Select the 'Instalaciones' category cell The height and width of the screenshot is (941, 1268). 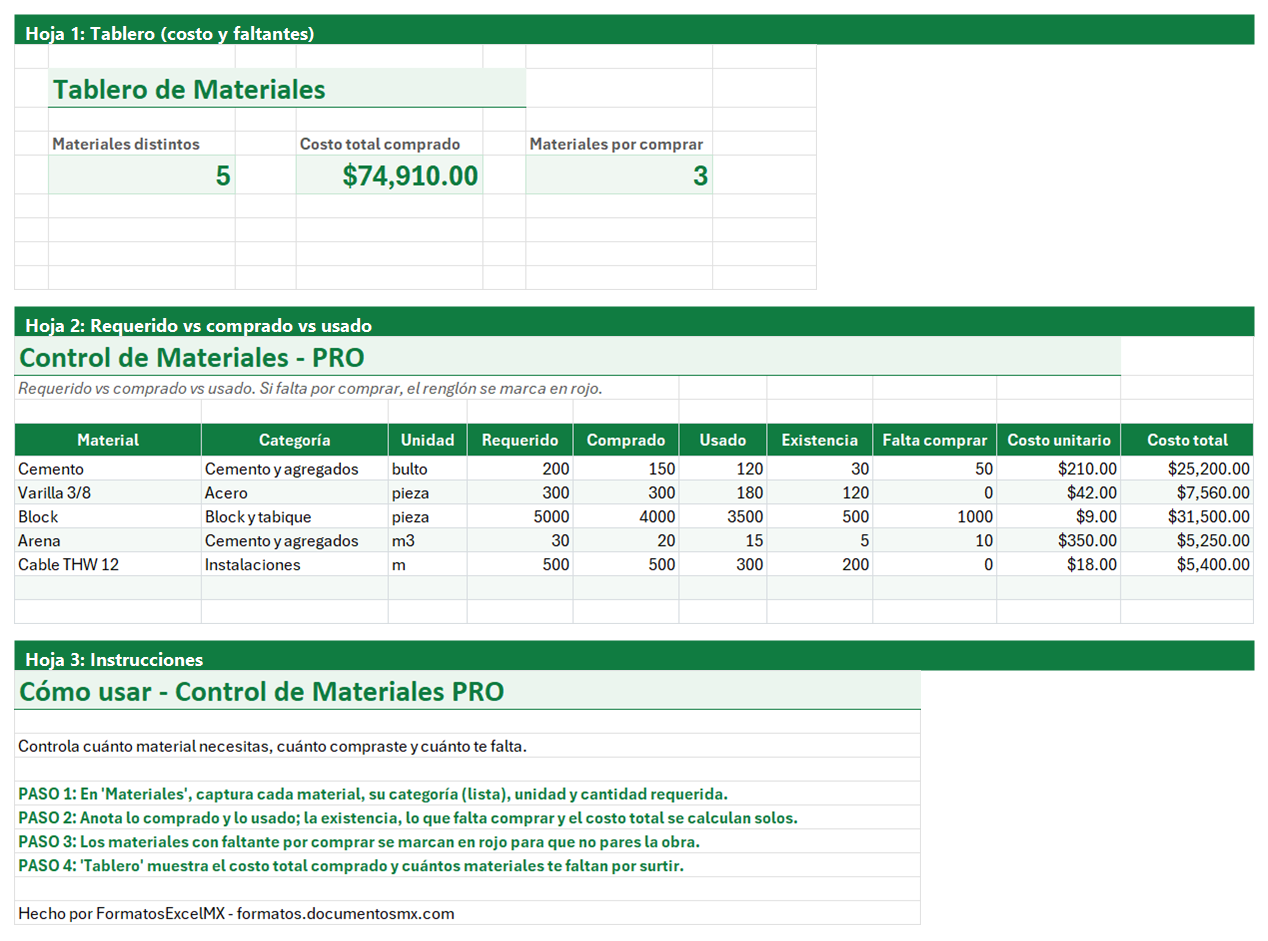click(295, 565)
